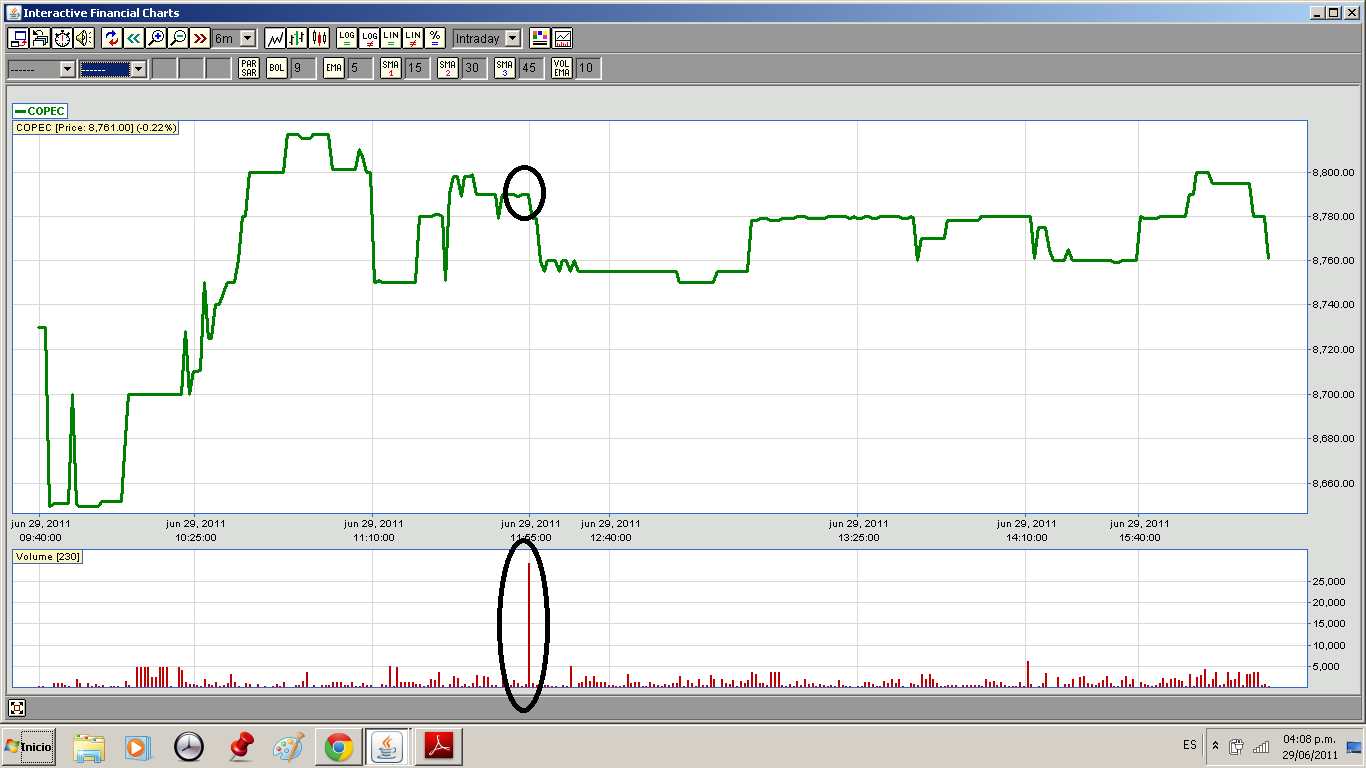The image size is (1366, 768).
Task: Open the color settings palette icon
Action: pyautogui.click(x=540, y=38)
